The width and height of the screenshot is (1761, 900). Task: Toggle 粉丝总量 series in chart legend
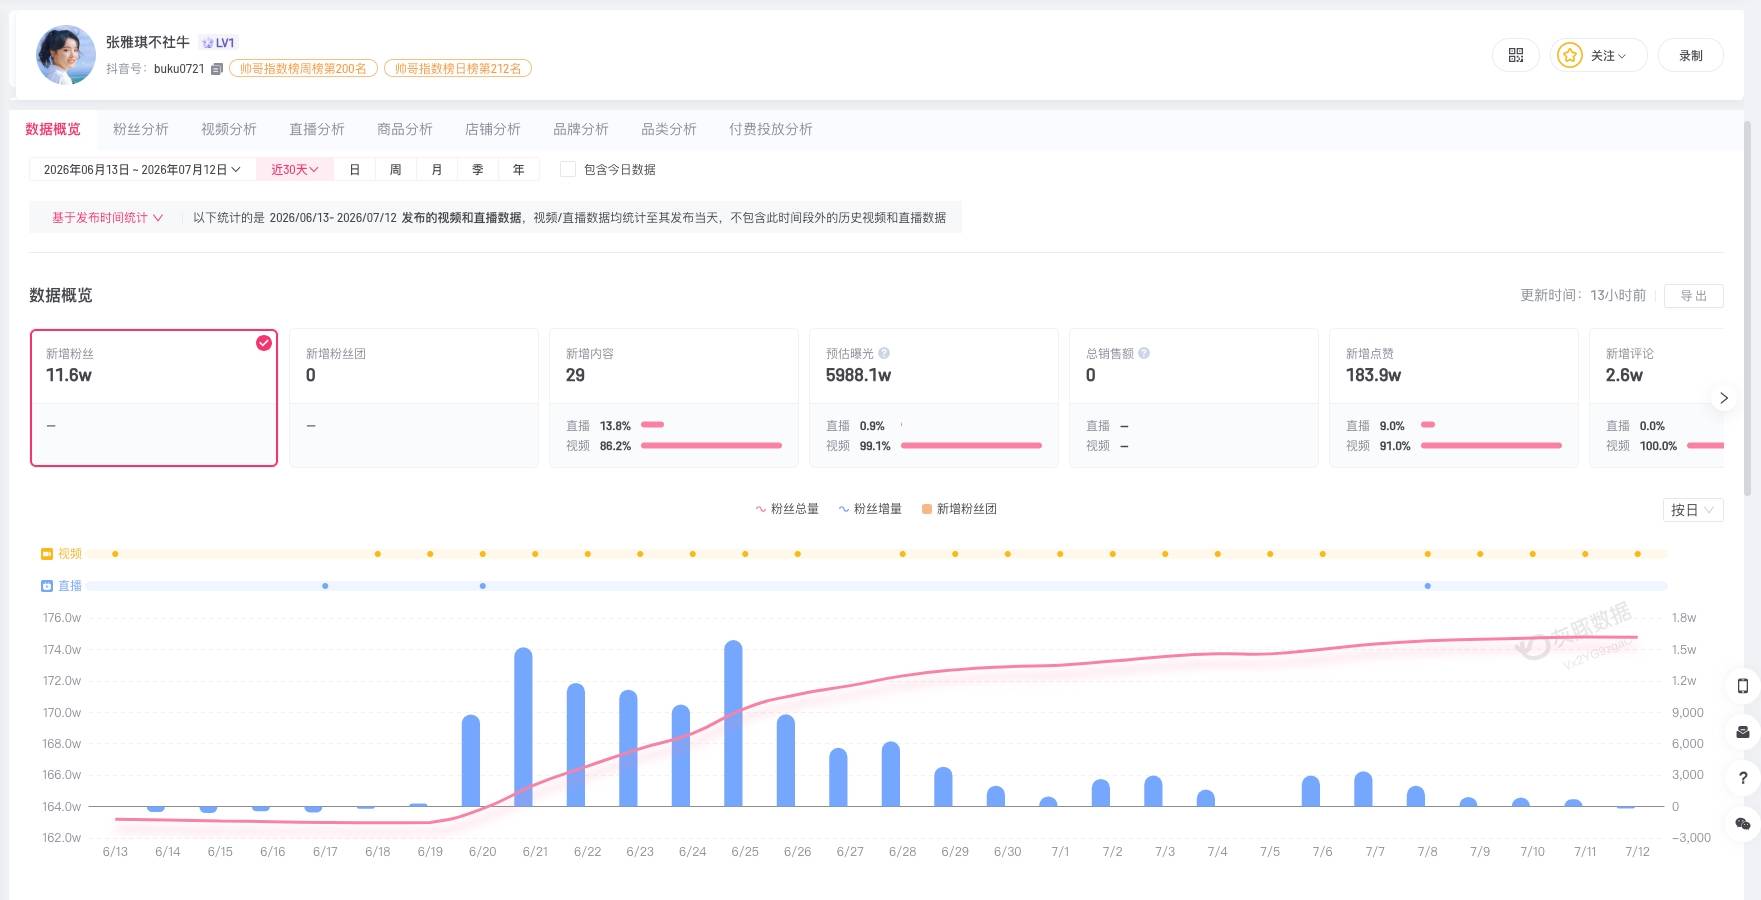787,509
